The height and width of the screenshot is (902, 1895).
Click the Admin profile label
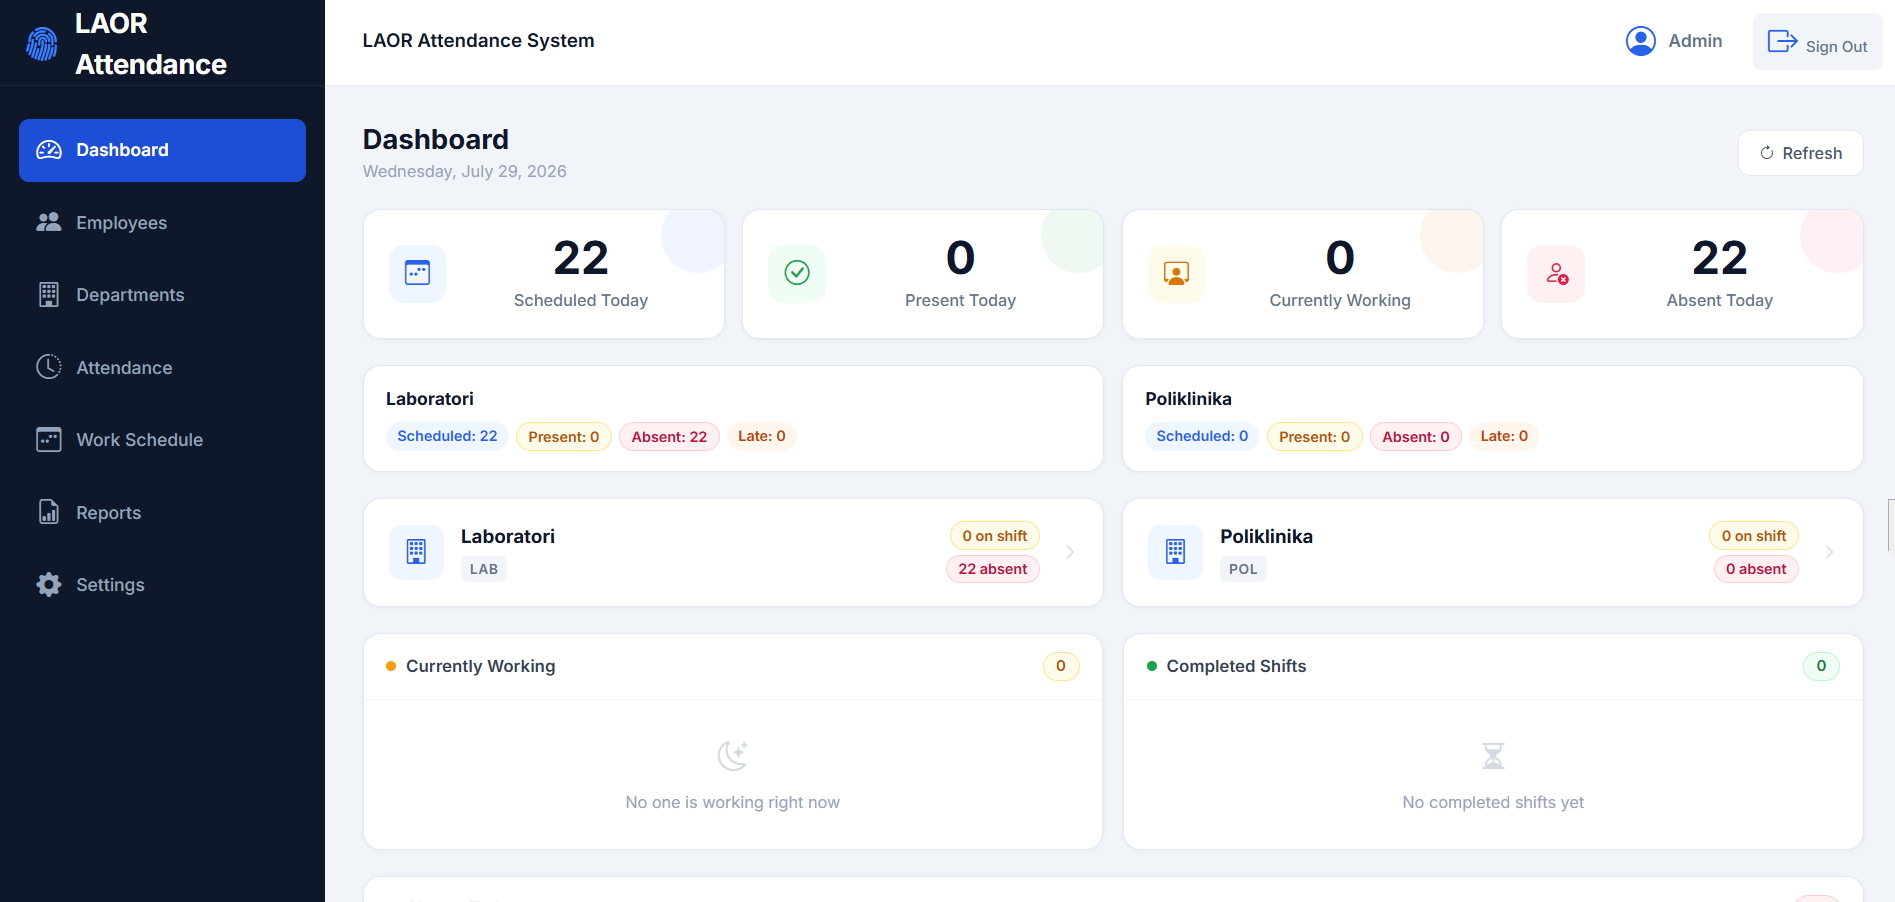click(x=1695, y=41)
